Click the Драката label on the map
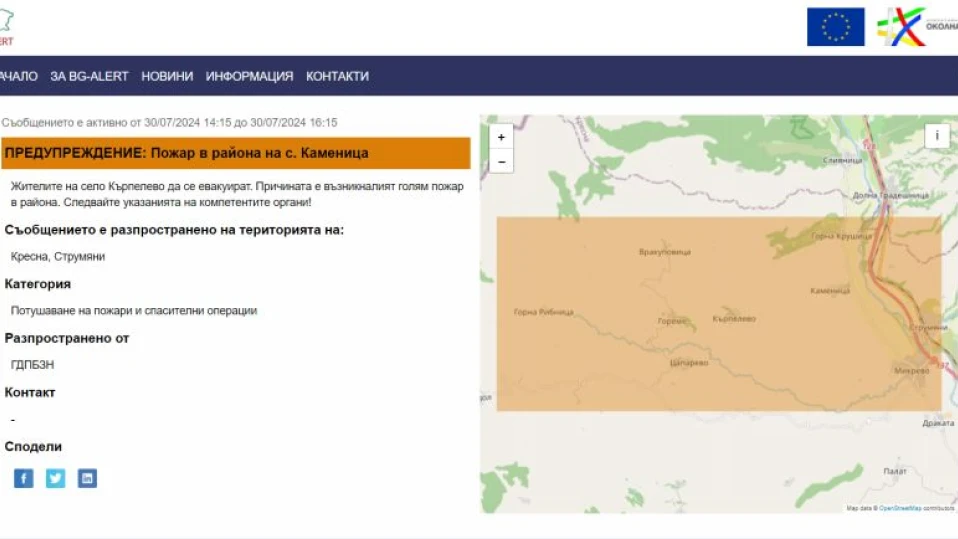 (x=938, y=423)
